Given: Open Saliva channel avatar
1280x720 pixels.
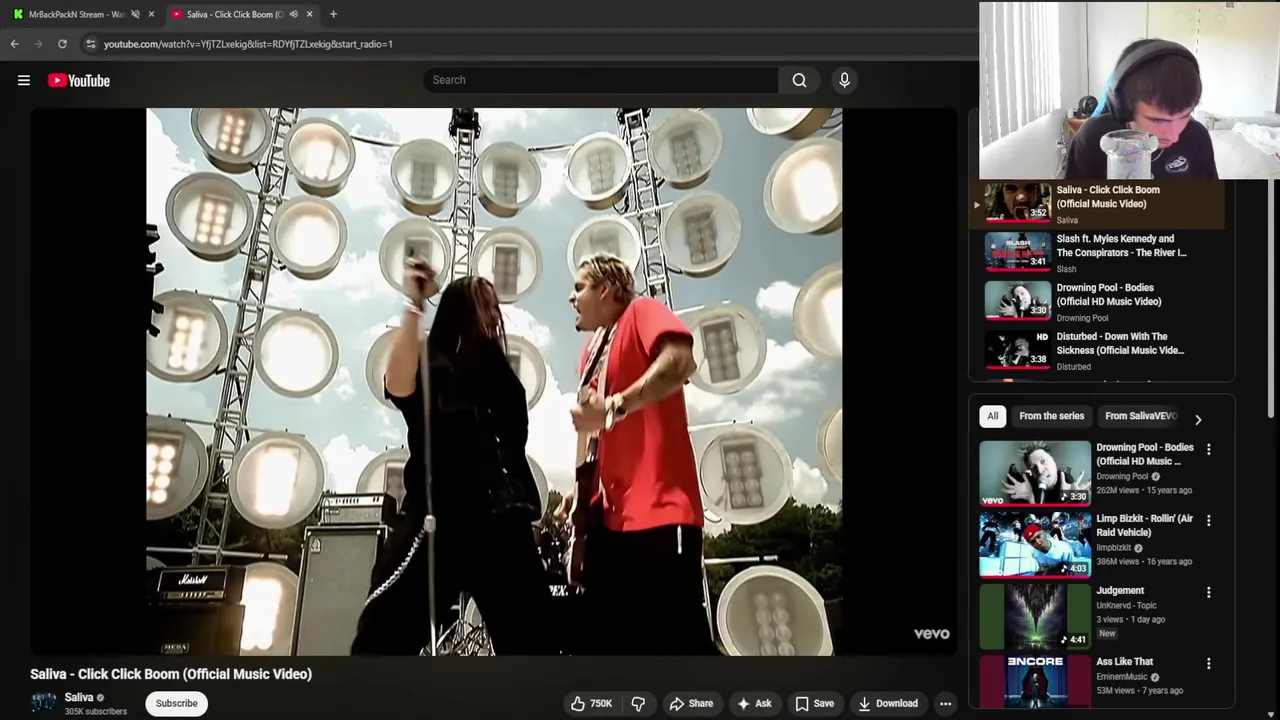Looking at the screenshot, I should click(x=43, y=703).
